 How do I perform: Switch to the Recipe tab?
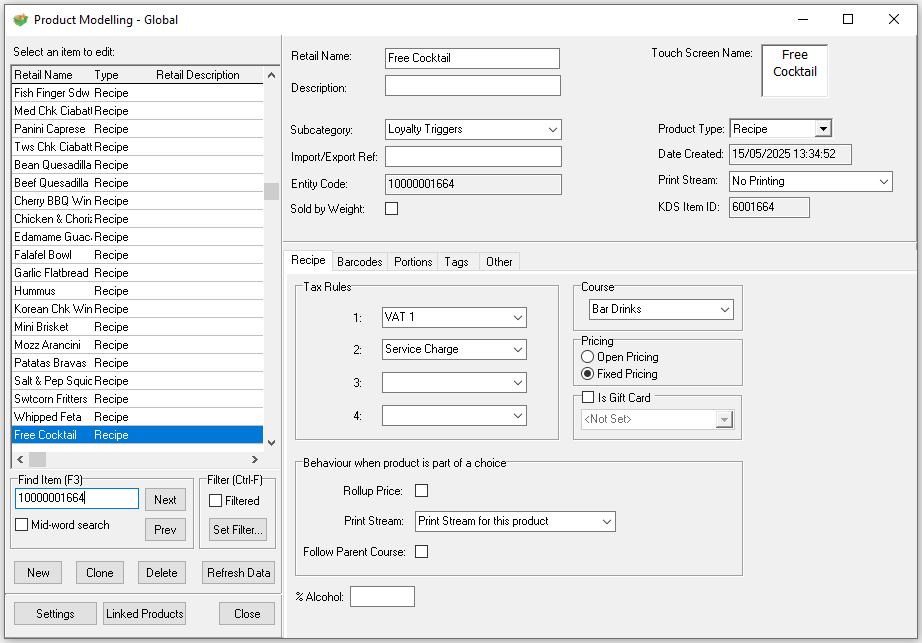[308, 260]
